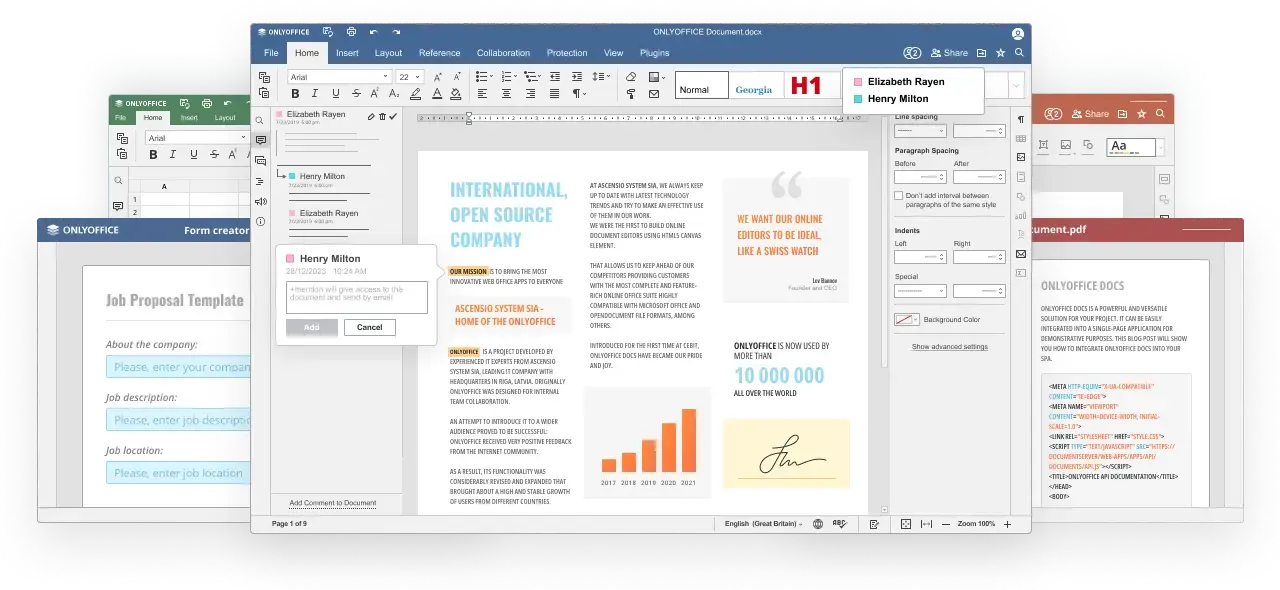Open the feedback megaphone icon in sidebar
This screenshot has width=1280, height=590.
(261, 200)
